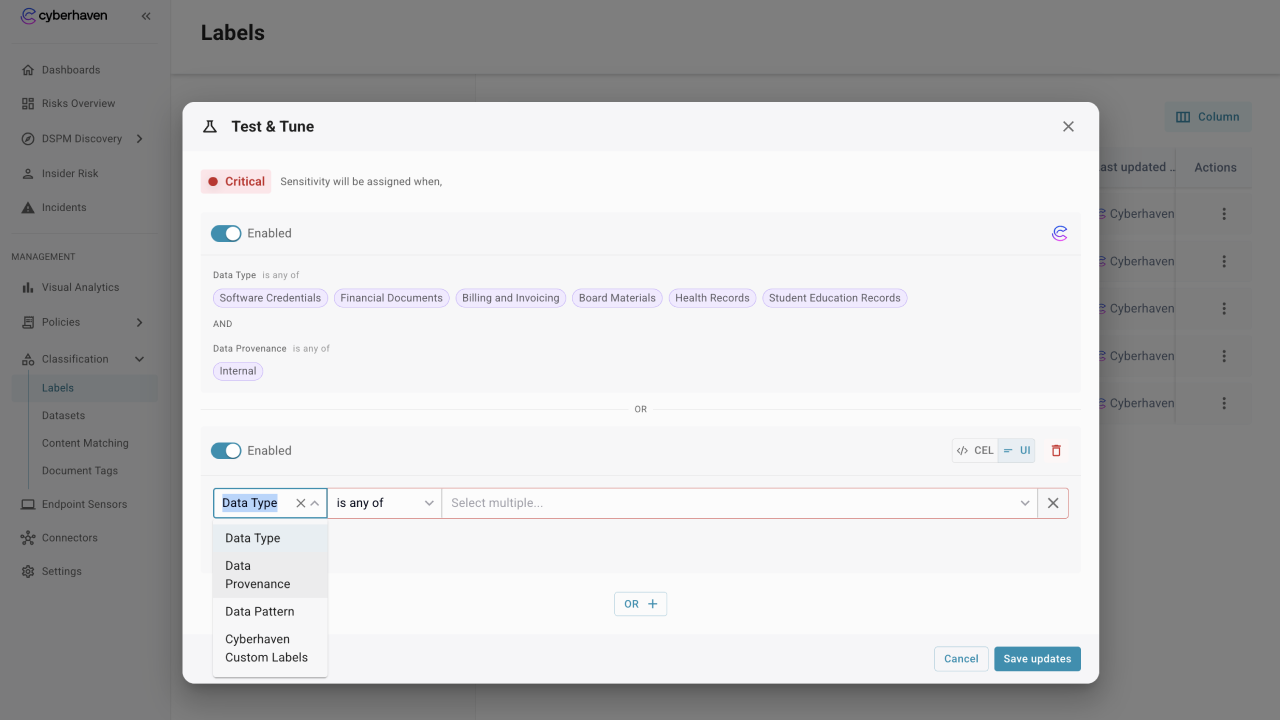Screen dimensions: 1280x720
Task: Collapse the sidebar with double chevron icon
Action: point(146,16)
